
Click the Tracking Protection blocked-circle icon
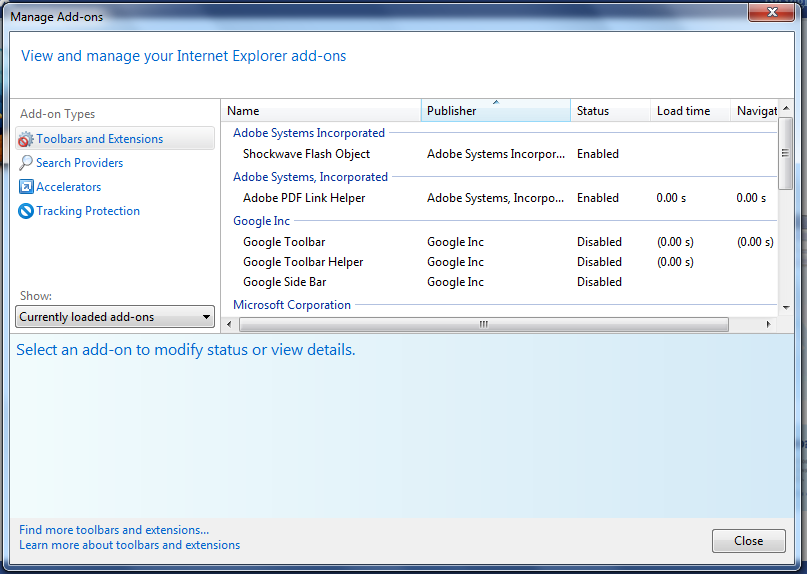coord(26,211)
